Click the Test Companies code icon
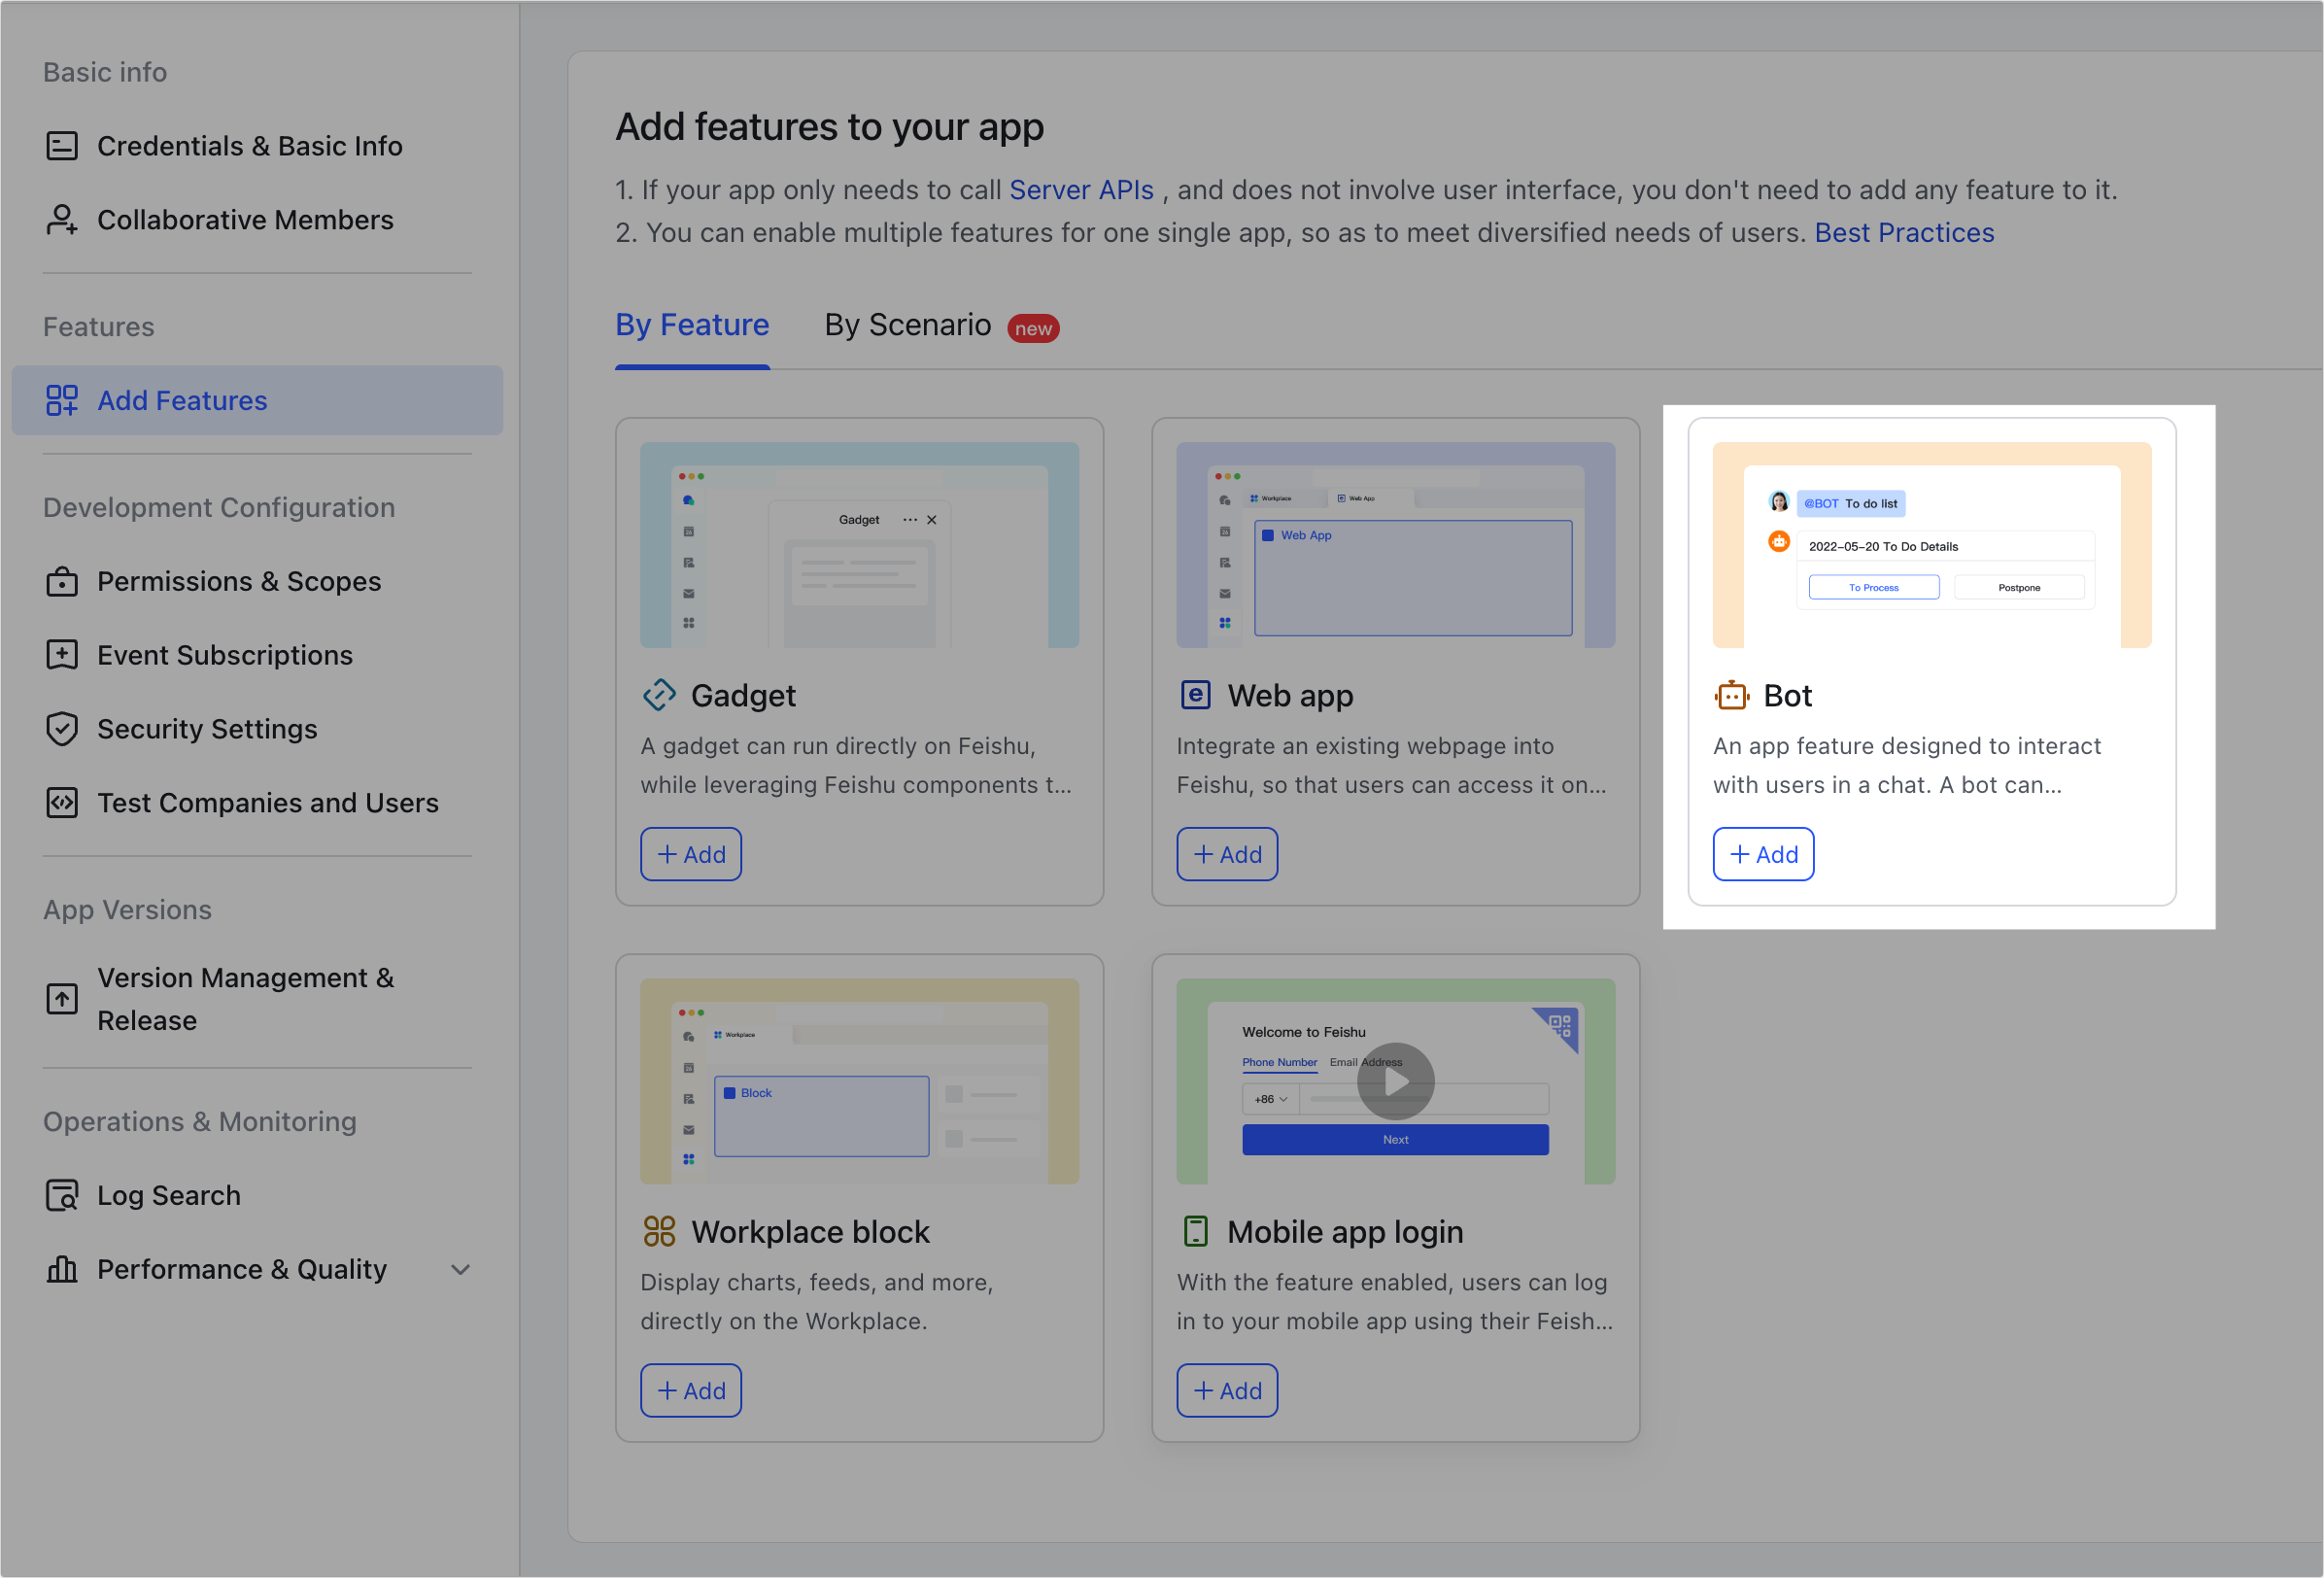The width and height of the screenshot is (2324, 1578). (62, 803)
